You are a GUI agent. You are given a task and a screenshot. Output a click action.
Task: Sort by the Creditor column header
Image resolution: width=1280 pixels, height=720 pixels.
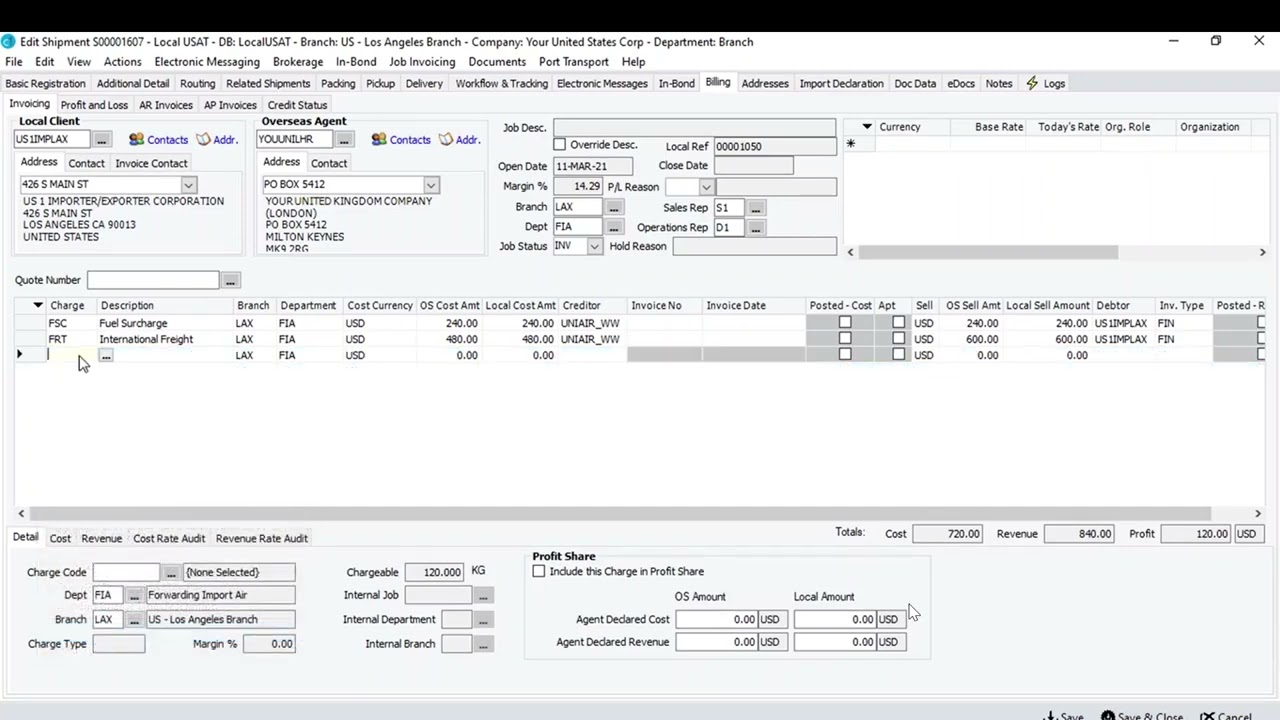(593, 305)
